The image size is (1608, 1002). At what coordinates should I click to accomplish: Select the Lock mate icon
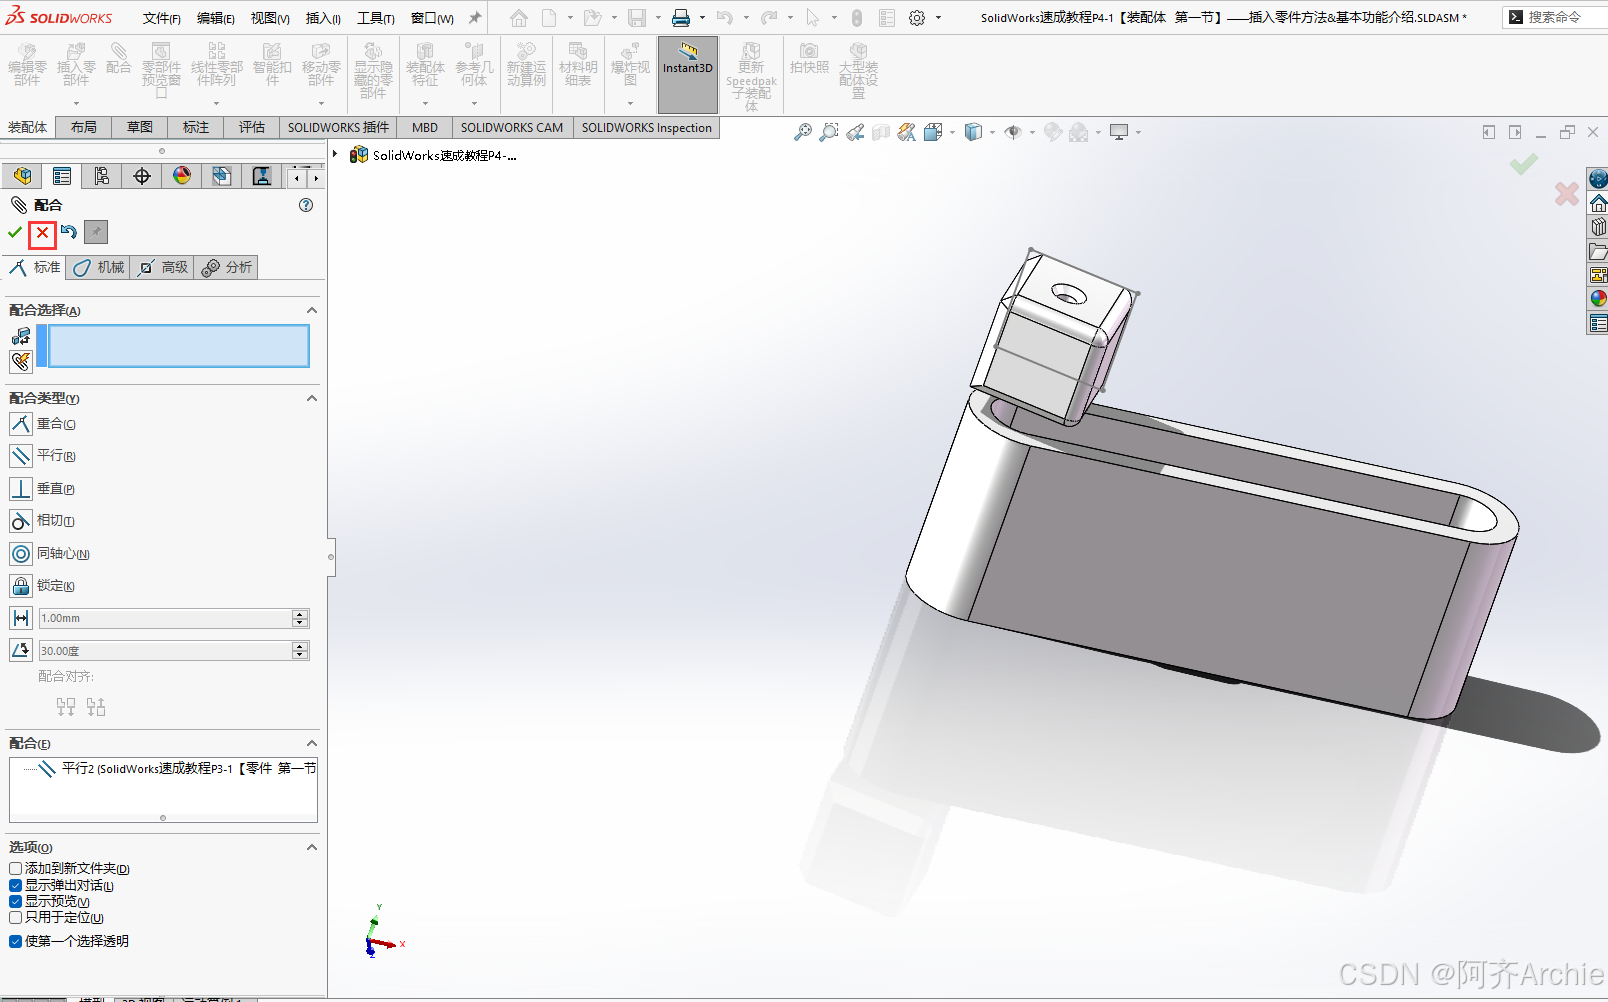point(21,586)
